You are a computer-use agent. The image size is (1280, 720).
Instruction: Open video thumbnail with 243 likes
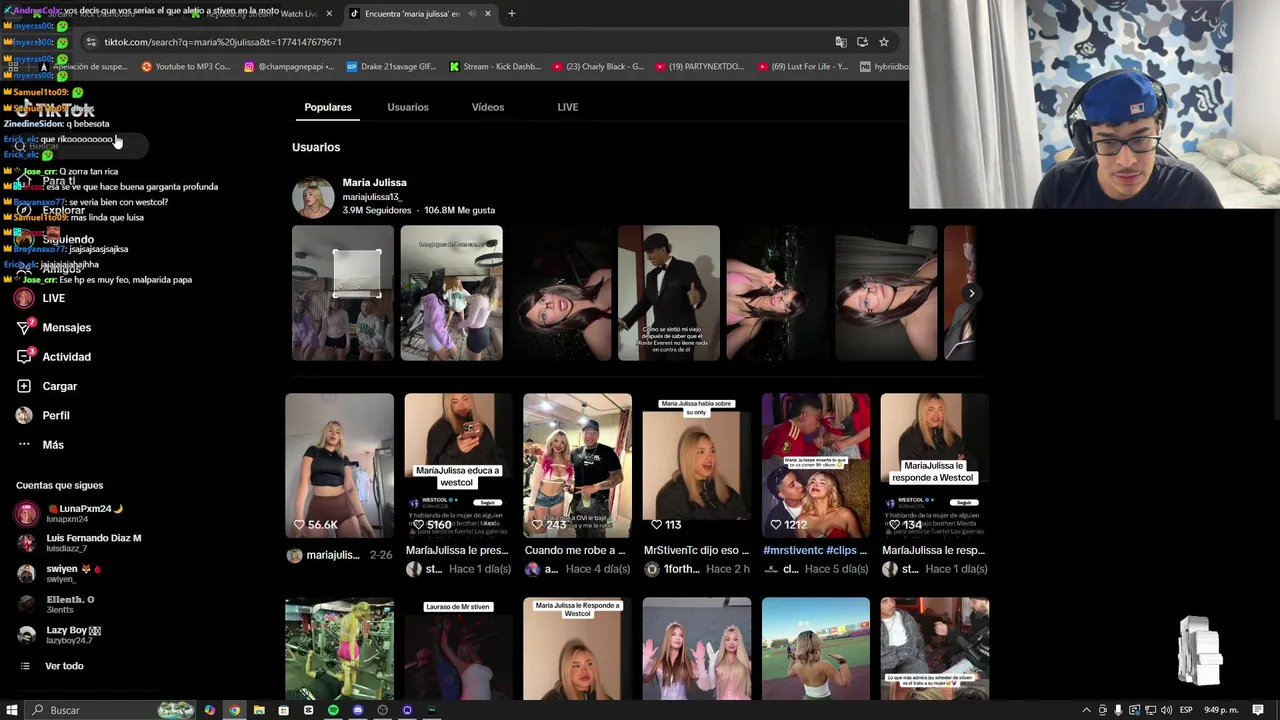577,465
